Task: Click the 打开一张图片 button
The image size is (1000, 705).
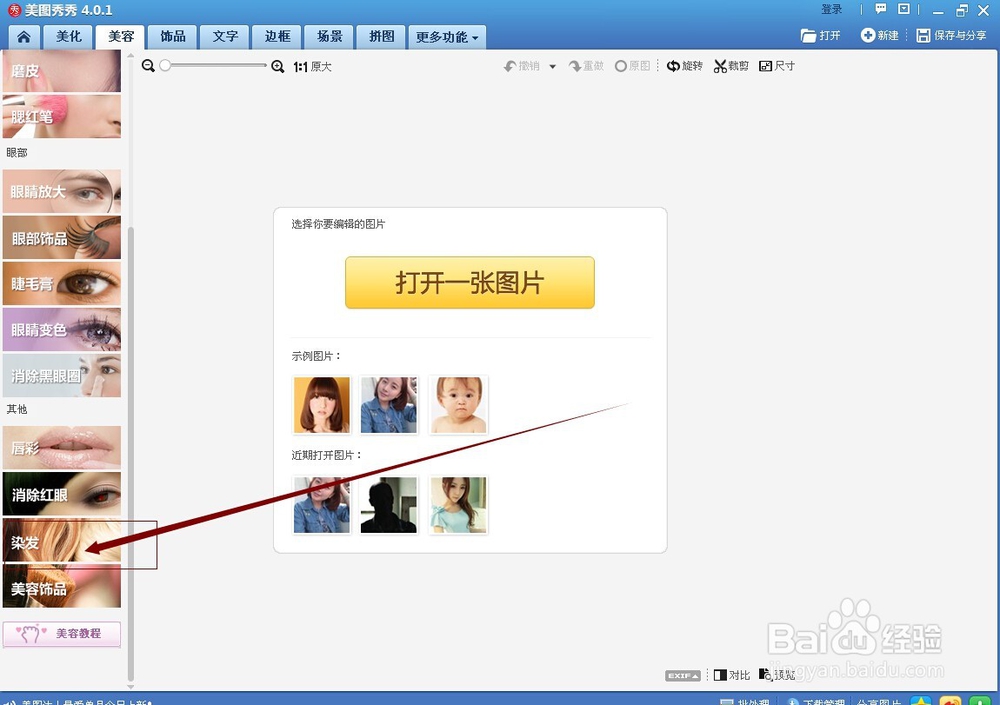Action: (469, 283)
